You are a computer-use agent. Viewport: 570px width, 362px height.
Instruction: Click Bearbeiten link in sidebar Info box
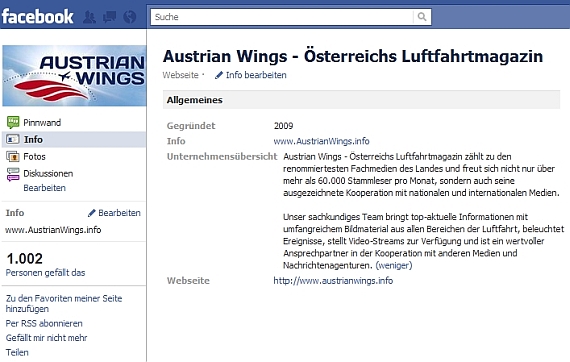coord(119,213)
